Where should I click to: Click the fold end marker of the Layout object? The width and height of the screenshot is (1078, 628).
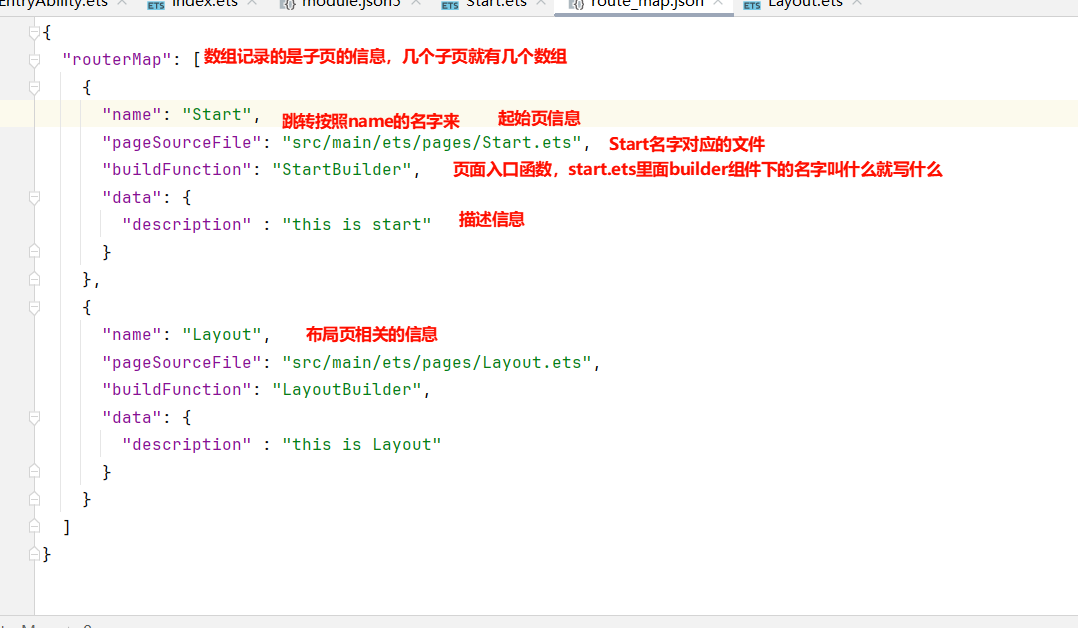pyautogui.click(x=34, y=499)
